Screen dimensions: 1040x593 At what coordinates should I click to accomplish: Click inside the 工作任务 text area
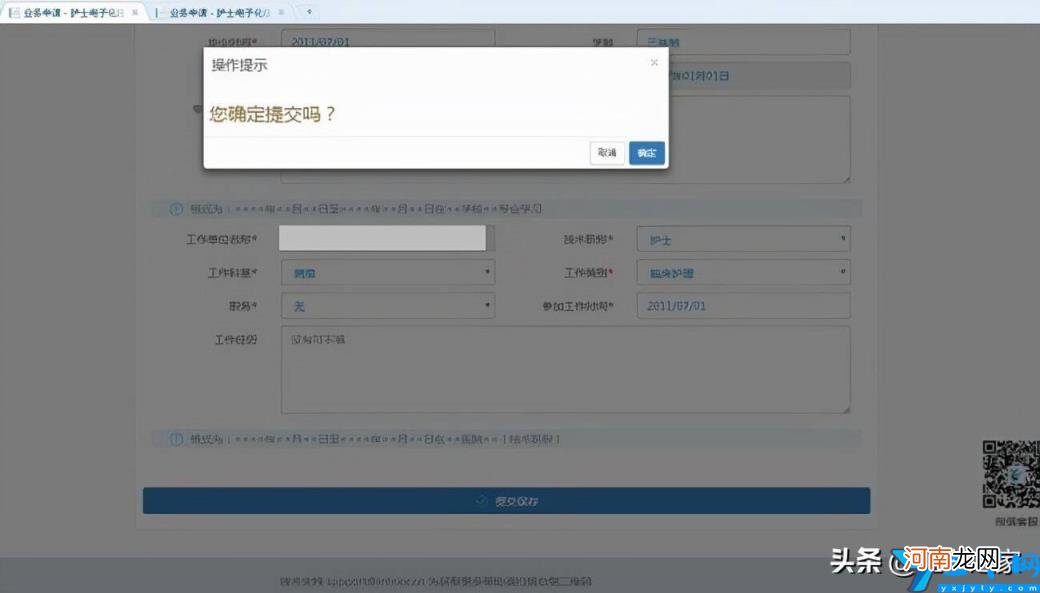point(565,368)
